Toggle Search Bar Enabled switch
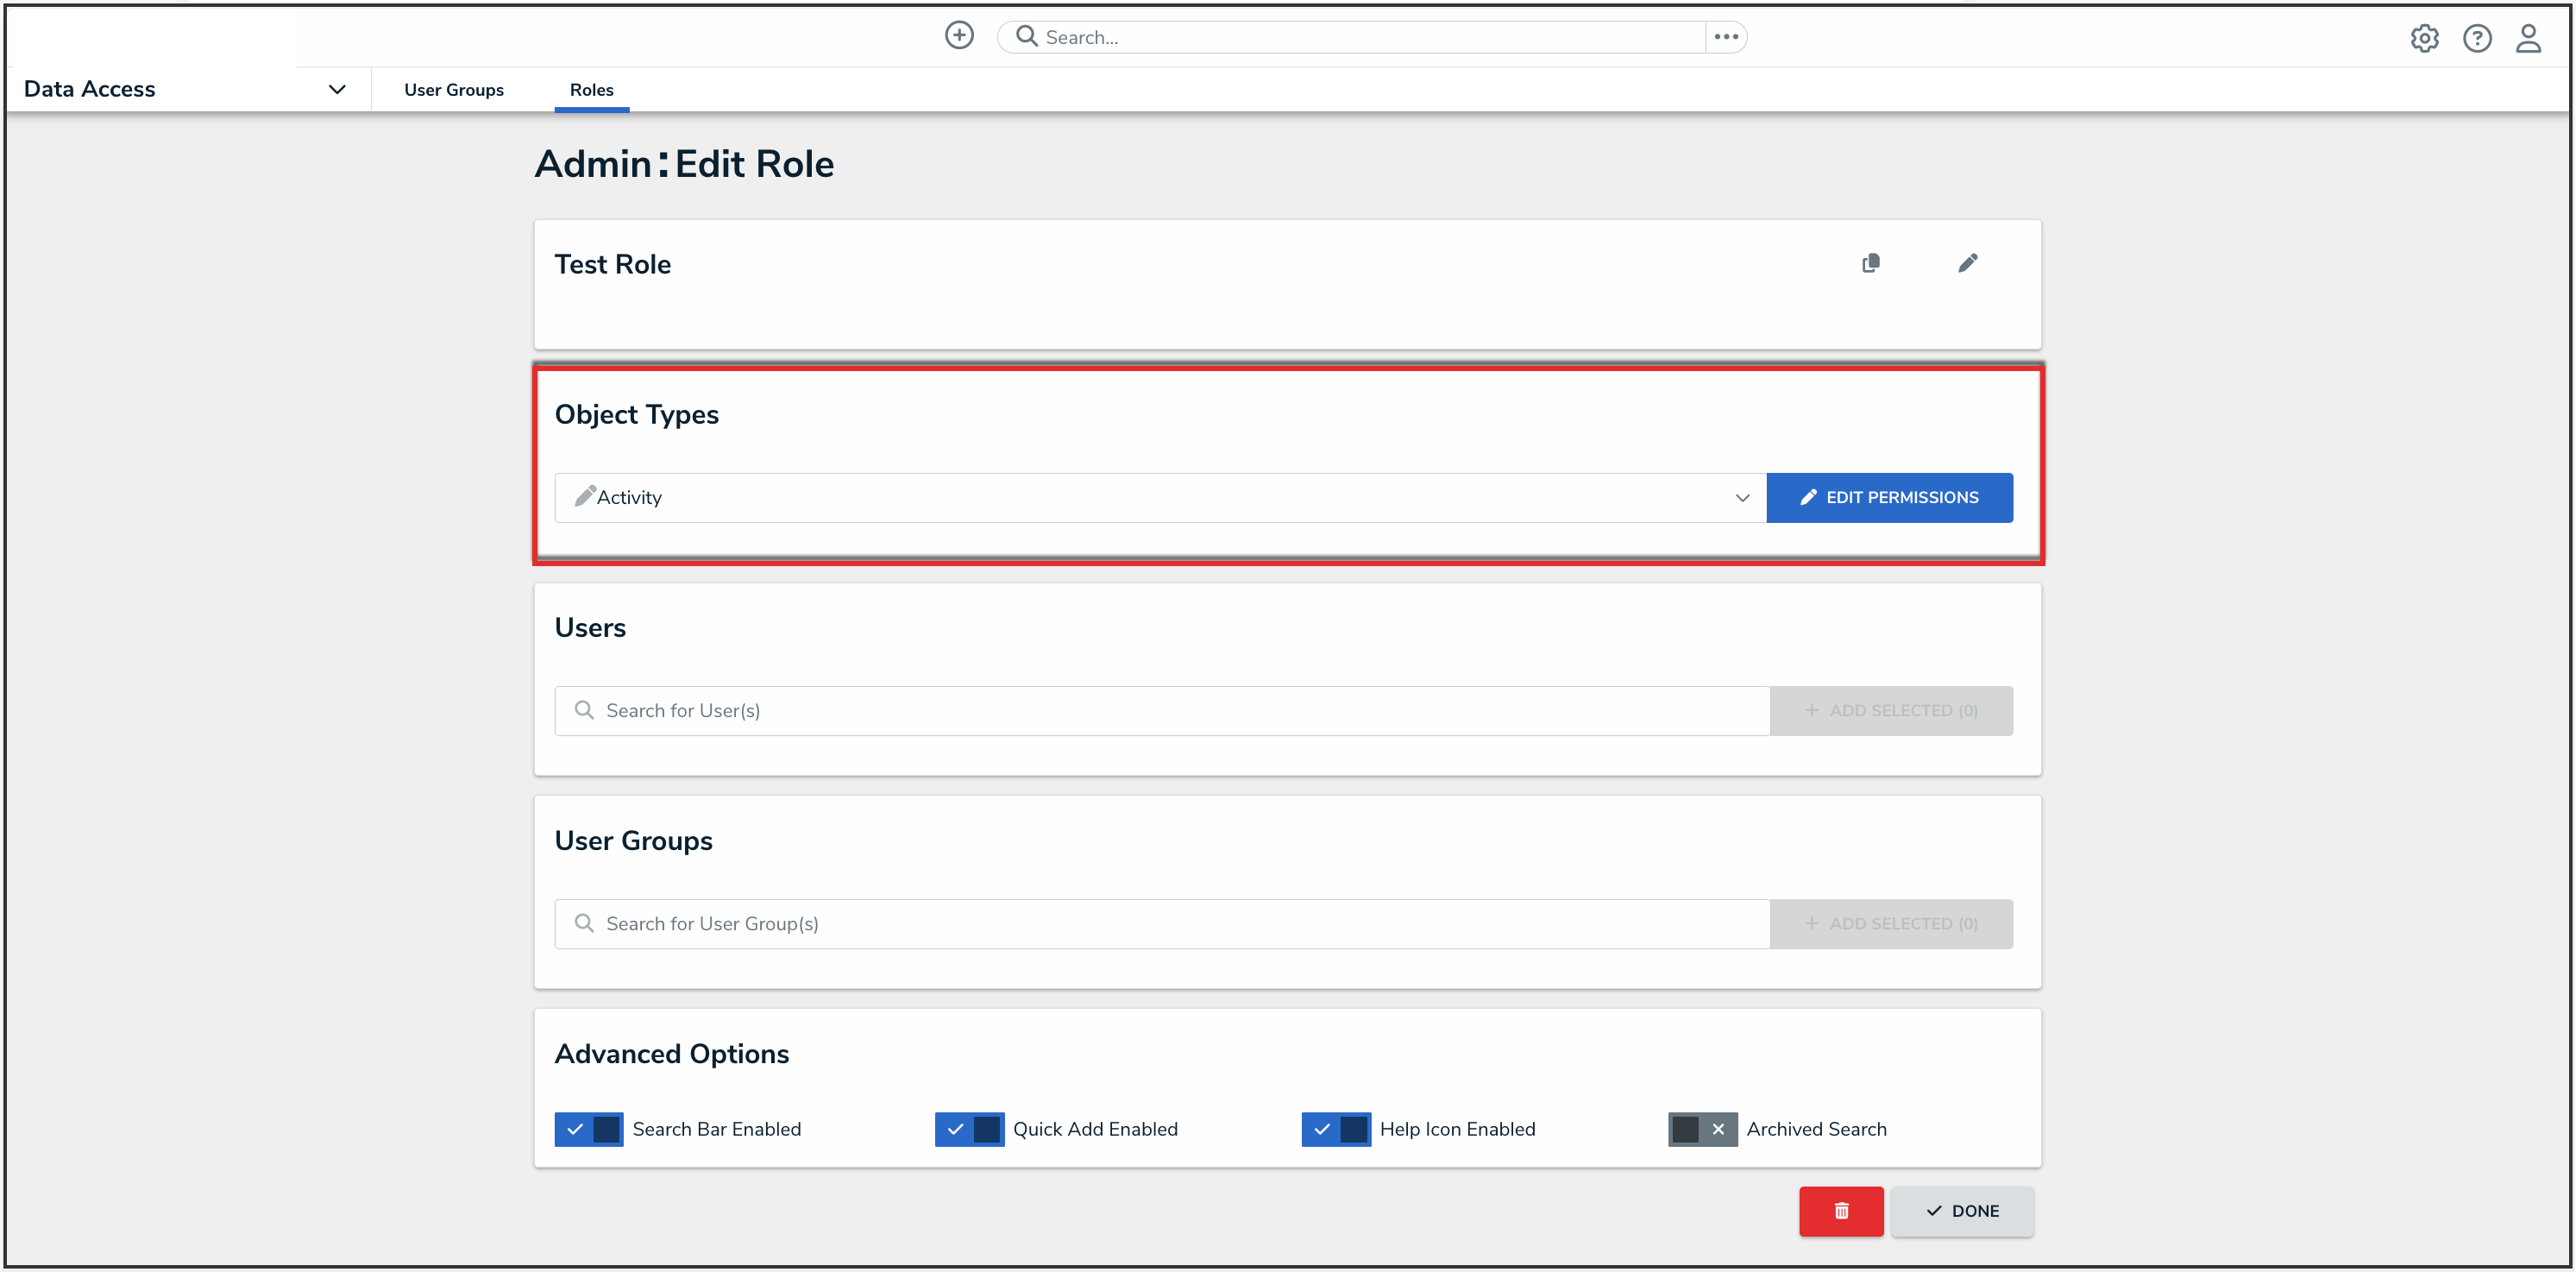The image size is (2576, 1272). [x=589, y=1129]
